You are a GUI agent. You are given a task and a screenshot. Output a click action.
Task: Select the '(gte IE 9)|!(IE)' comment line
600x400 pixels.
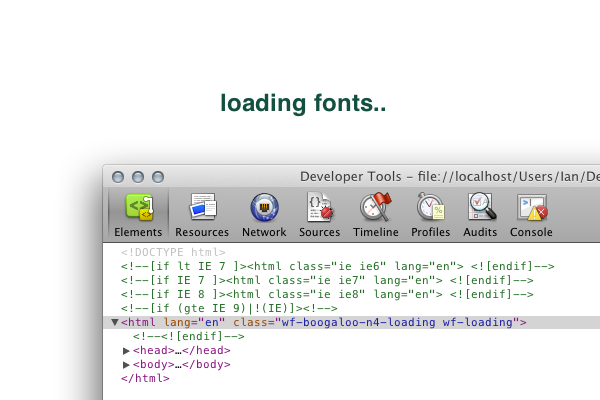click(x=229, y=308)
